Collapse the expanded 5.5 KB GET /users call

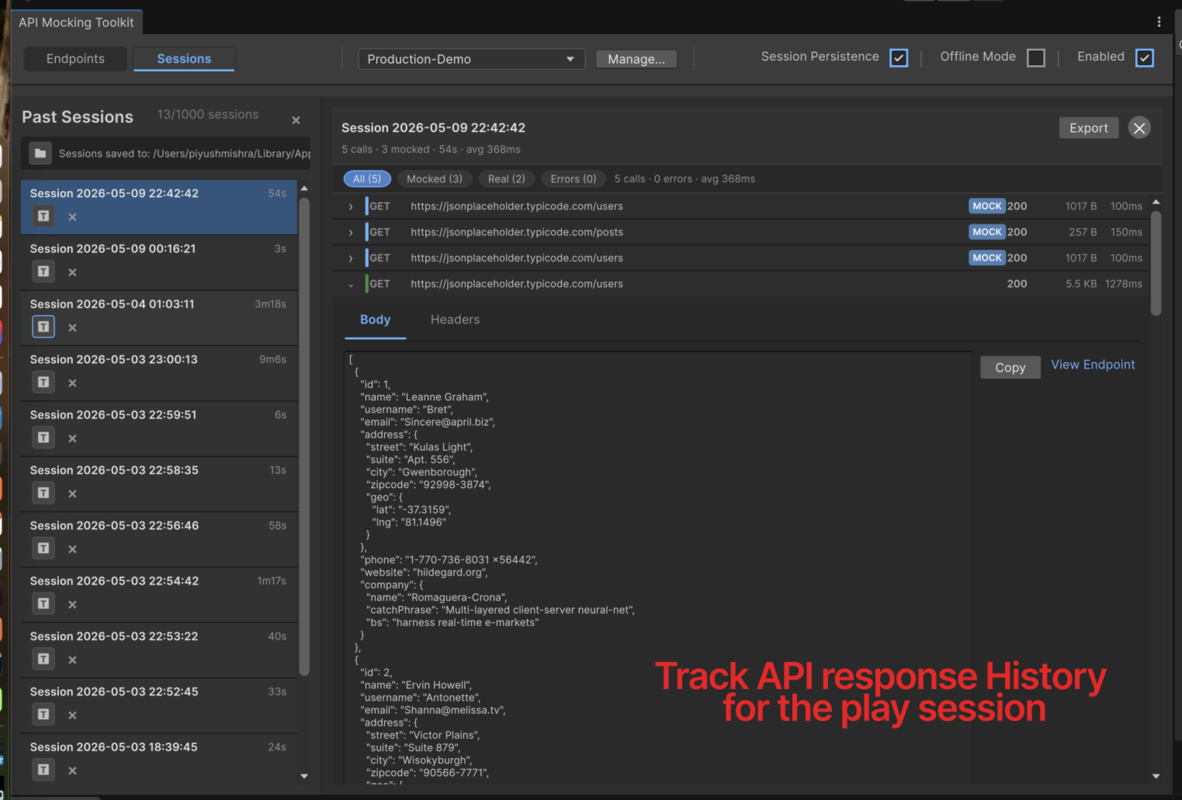[351, 284]
